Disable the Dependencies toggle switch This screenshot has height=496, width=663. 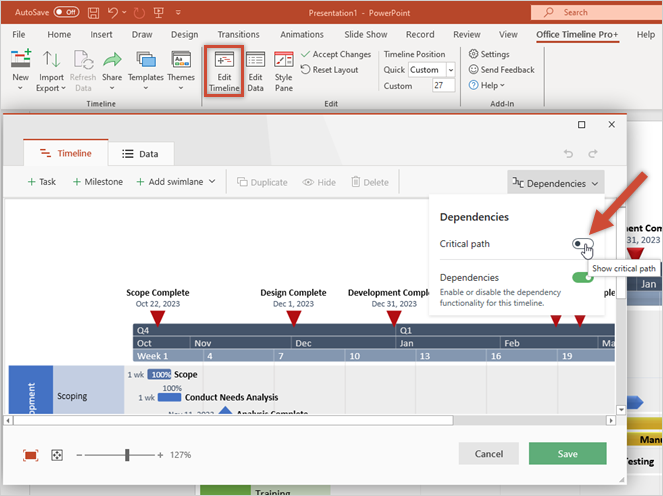(582, 277)
